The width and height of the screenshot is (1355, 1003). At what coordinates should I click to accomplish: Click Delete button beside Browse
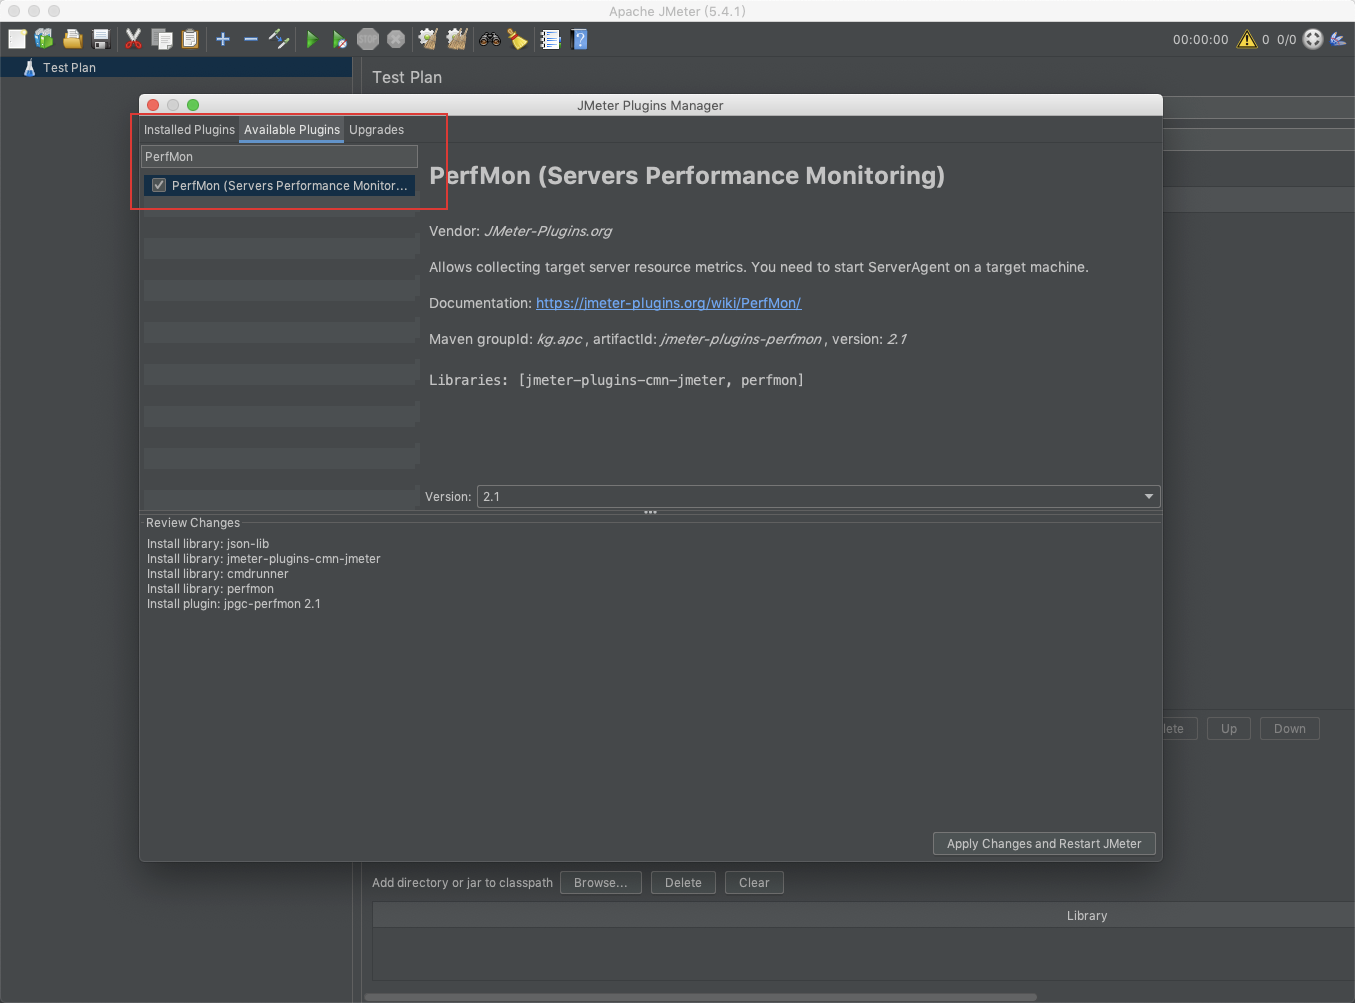point(683,883)
